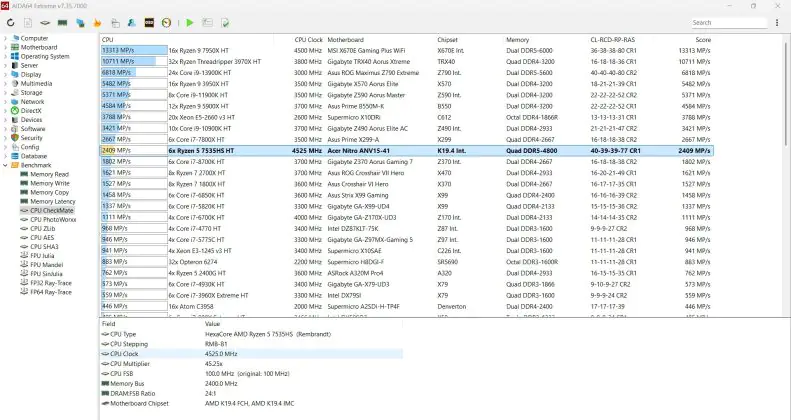Select the FPU SinJulia benchmark
The height and width of the screenshot is (420, 791).
click(46, 274)
